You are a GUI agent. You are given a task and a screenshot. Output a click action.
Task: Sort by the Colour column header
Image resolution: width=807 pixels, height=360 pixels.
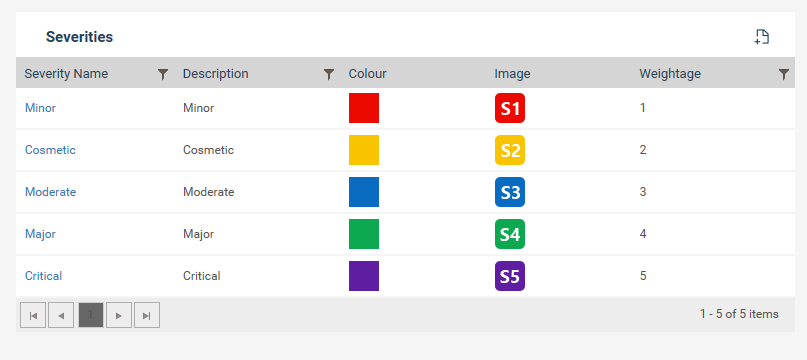[367, 74]
